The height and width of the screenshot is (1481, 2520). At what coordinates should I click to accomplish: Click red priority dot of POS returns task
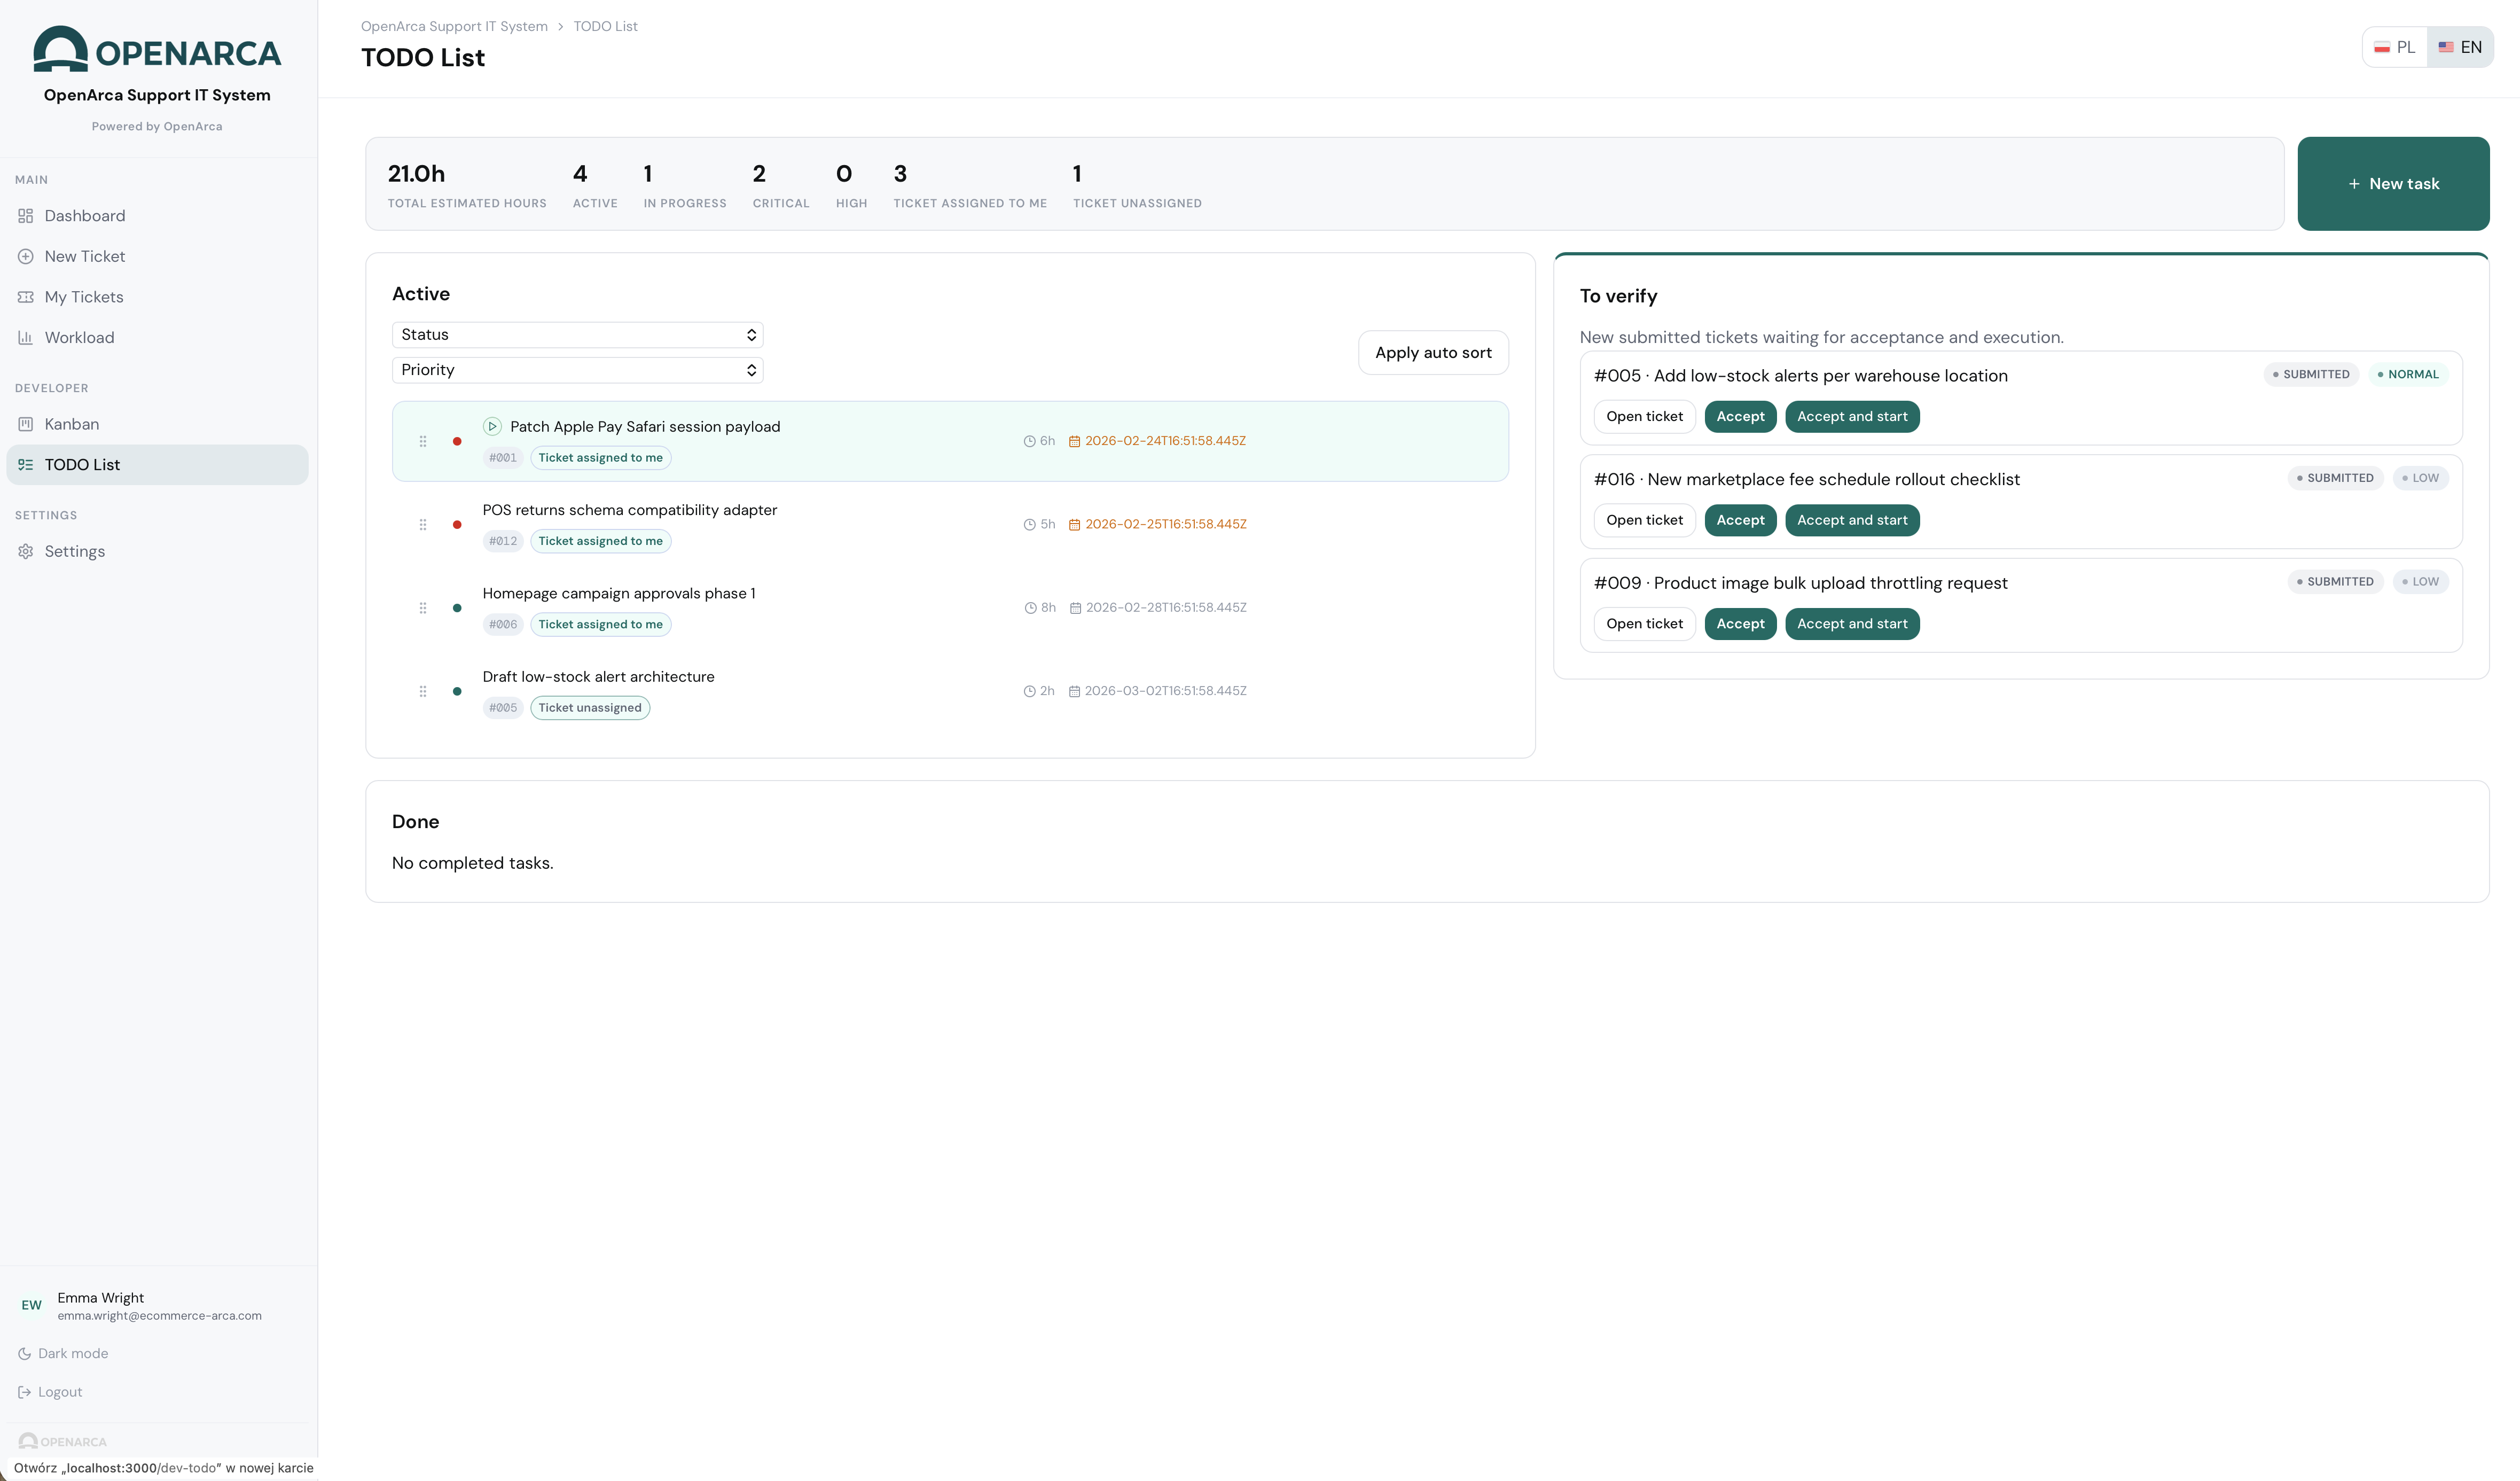click(x=457, y=524)
